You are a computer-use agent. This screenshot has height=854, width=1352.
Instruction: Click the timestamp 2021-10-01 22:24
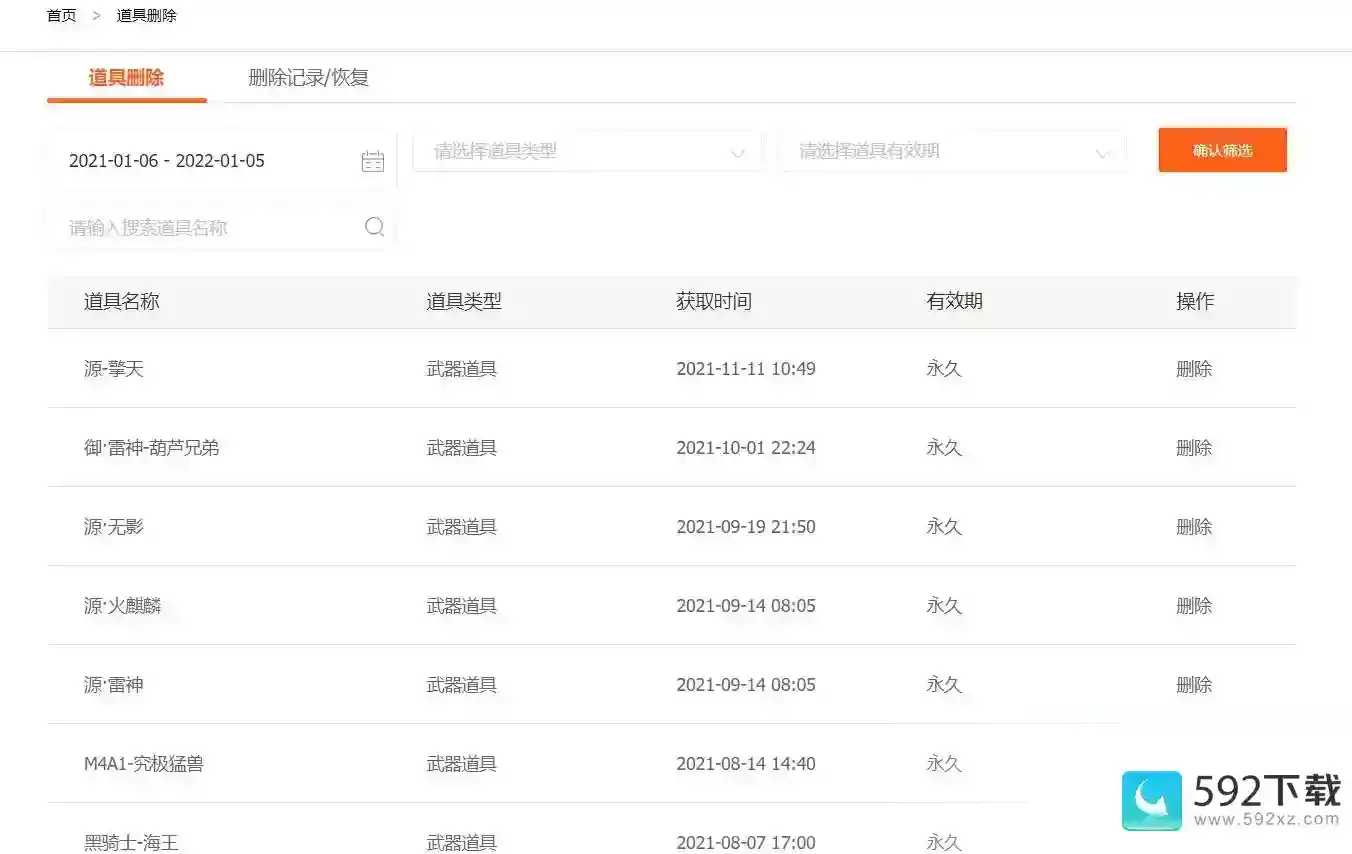[746, 448]
